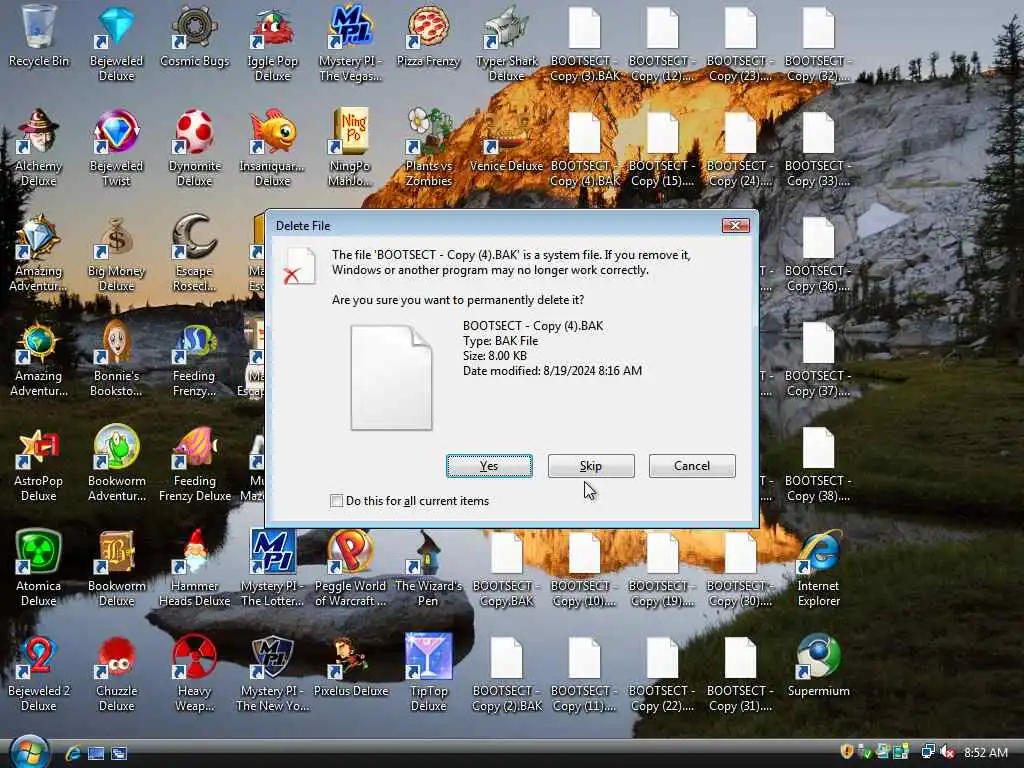Select BOOTSECT - Copy.BAK file
1024x768 pixels.
(x=507, y=568)
